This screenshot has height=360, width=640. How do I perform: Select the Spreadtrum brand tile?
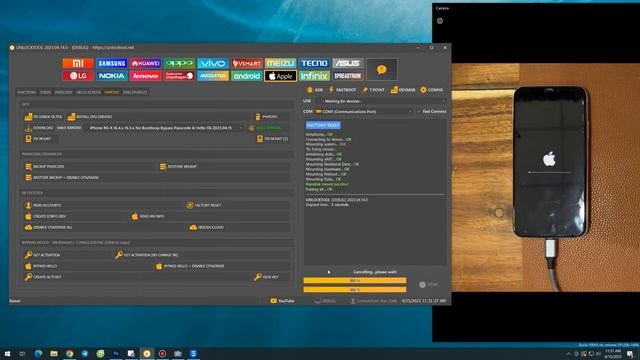(348, 76)
